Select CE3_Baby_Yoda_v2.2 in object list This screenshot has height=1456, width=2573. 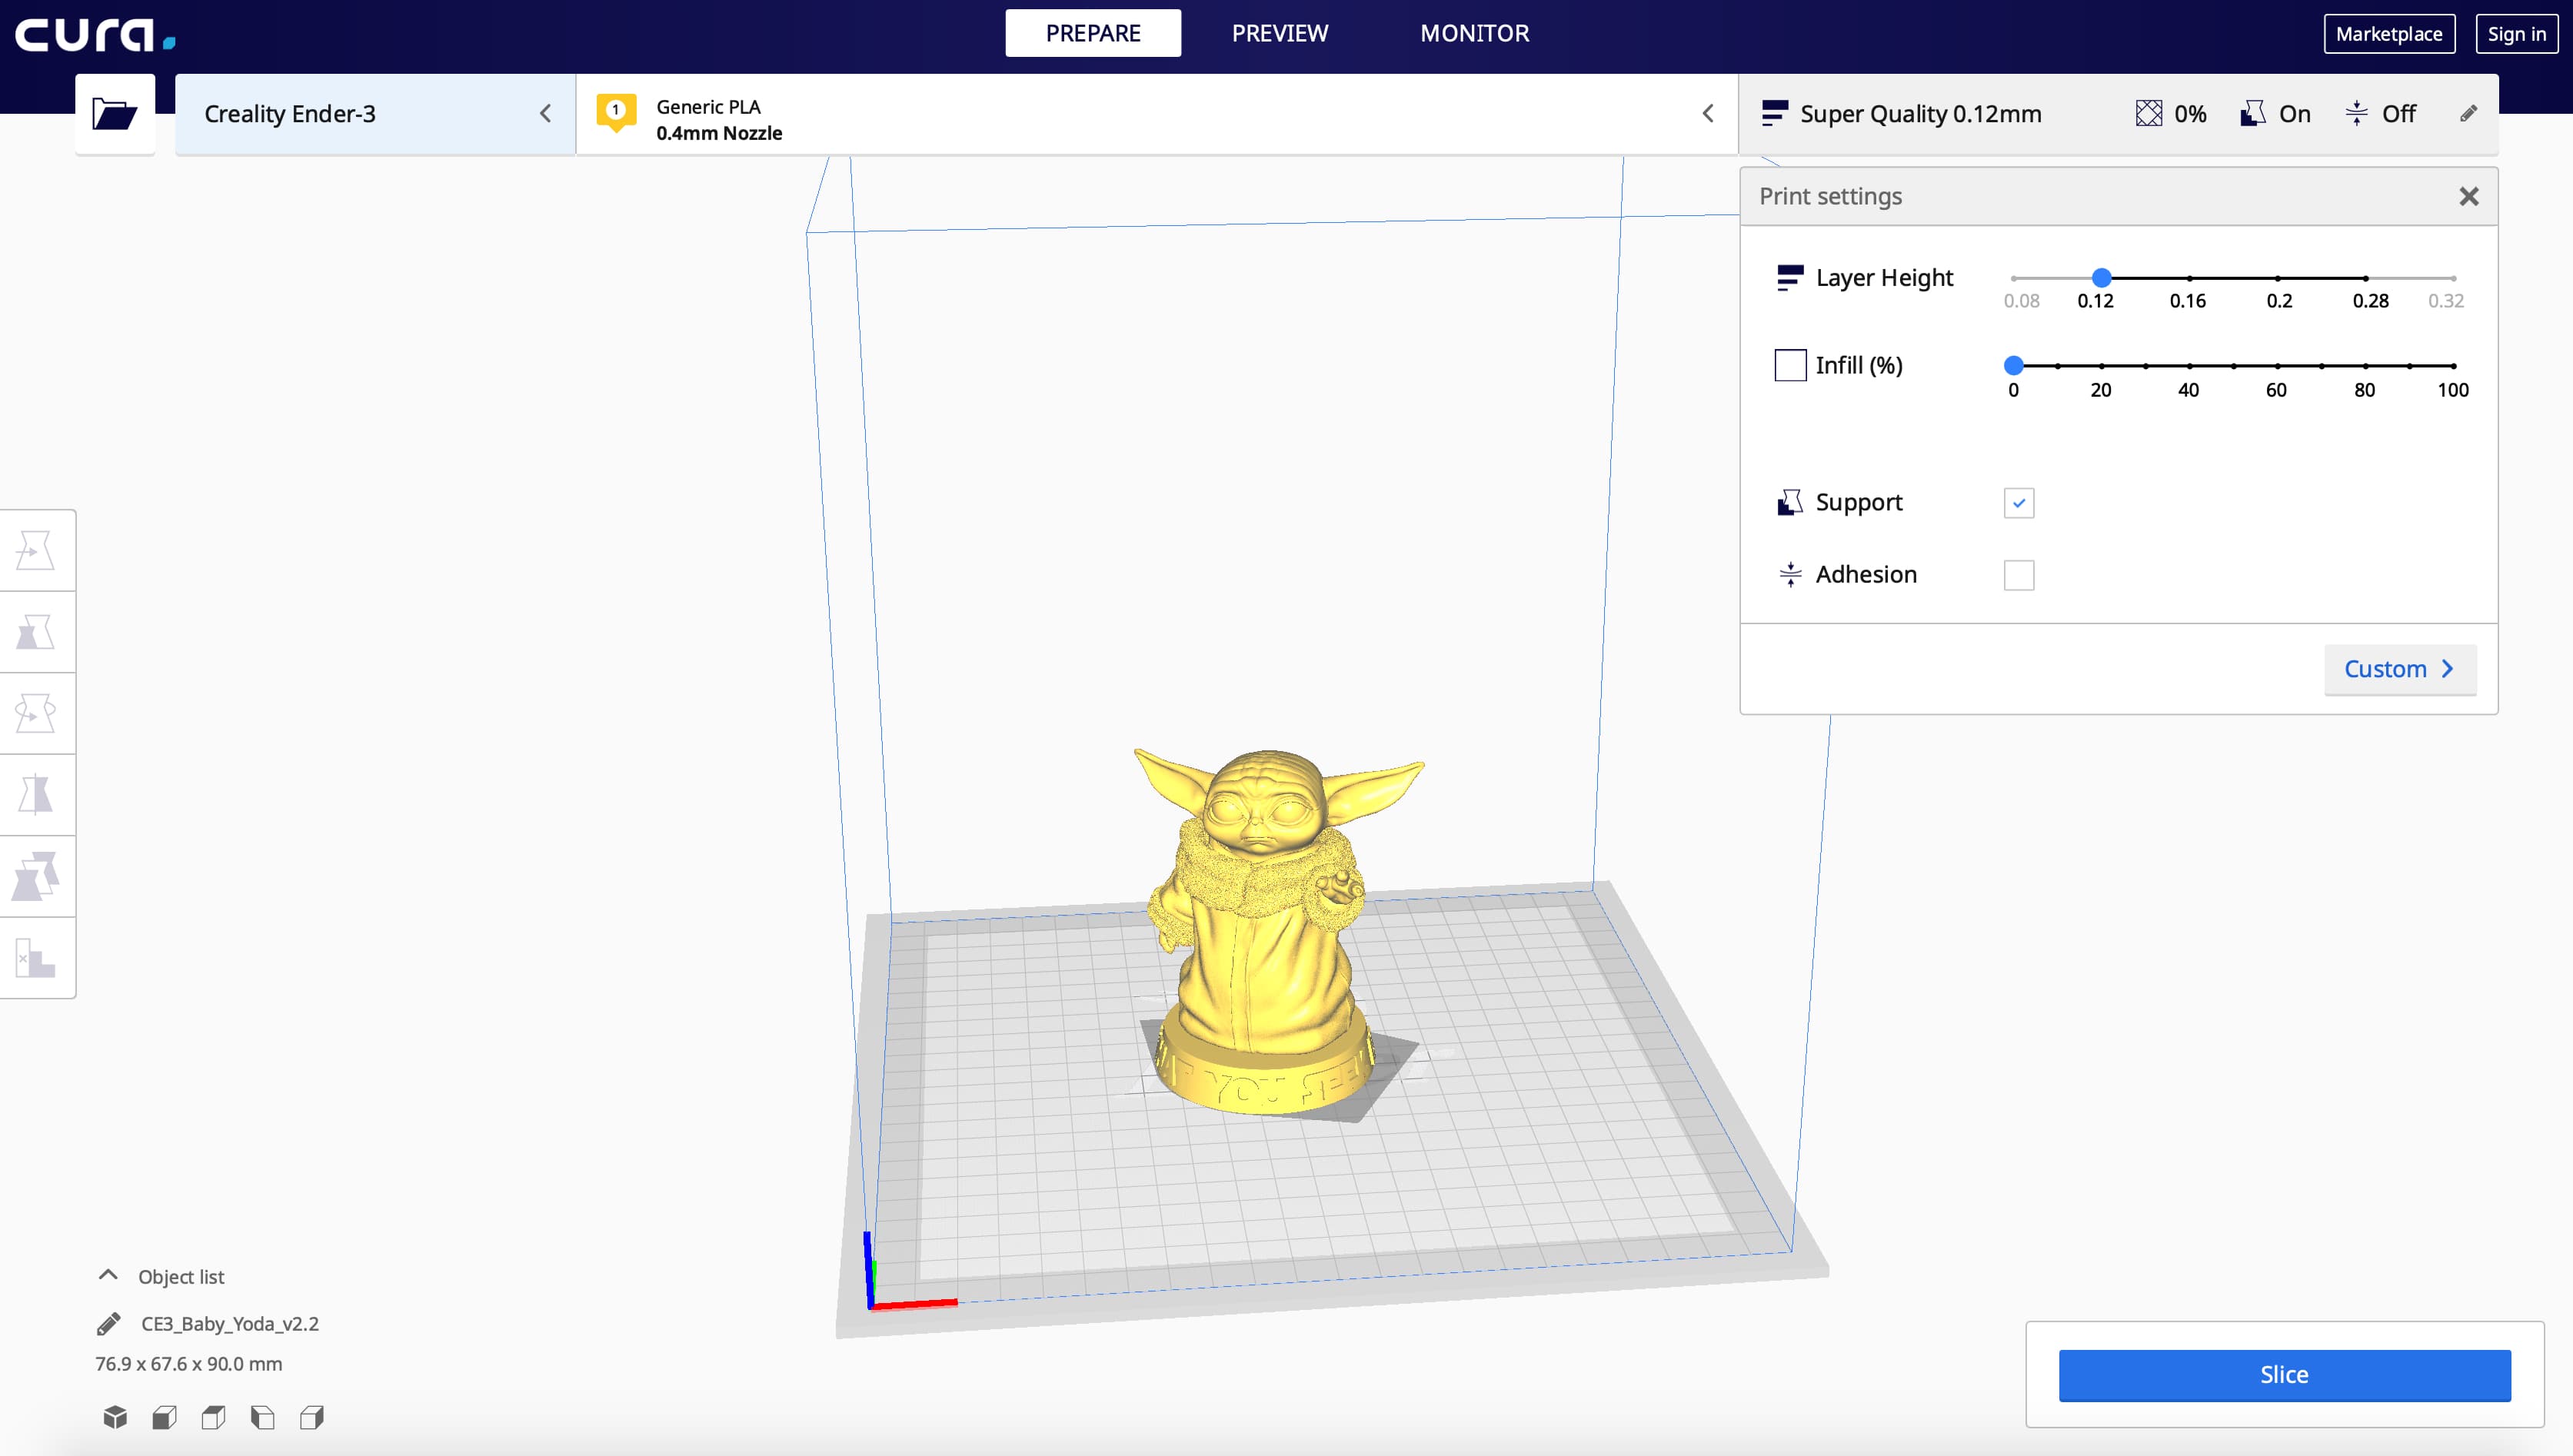click(230, 1324)
